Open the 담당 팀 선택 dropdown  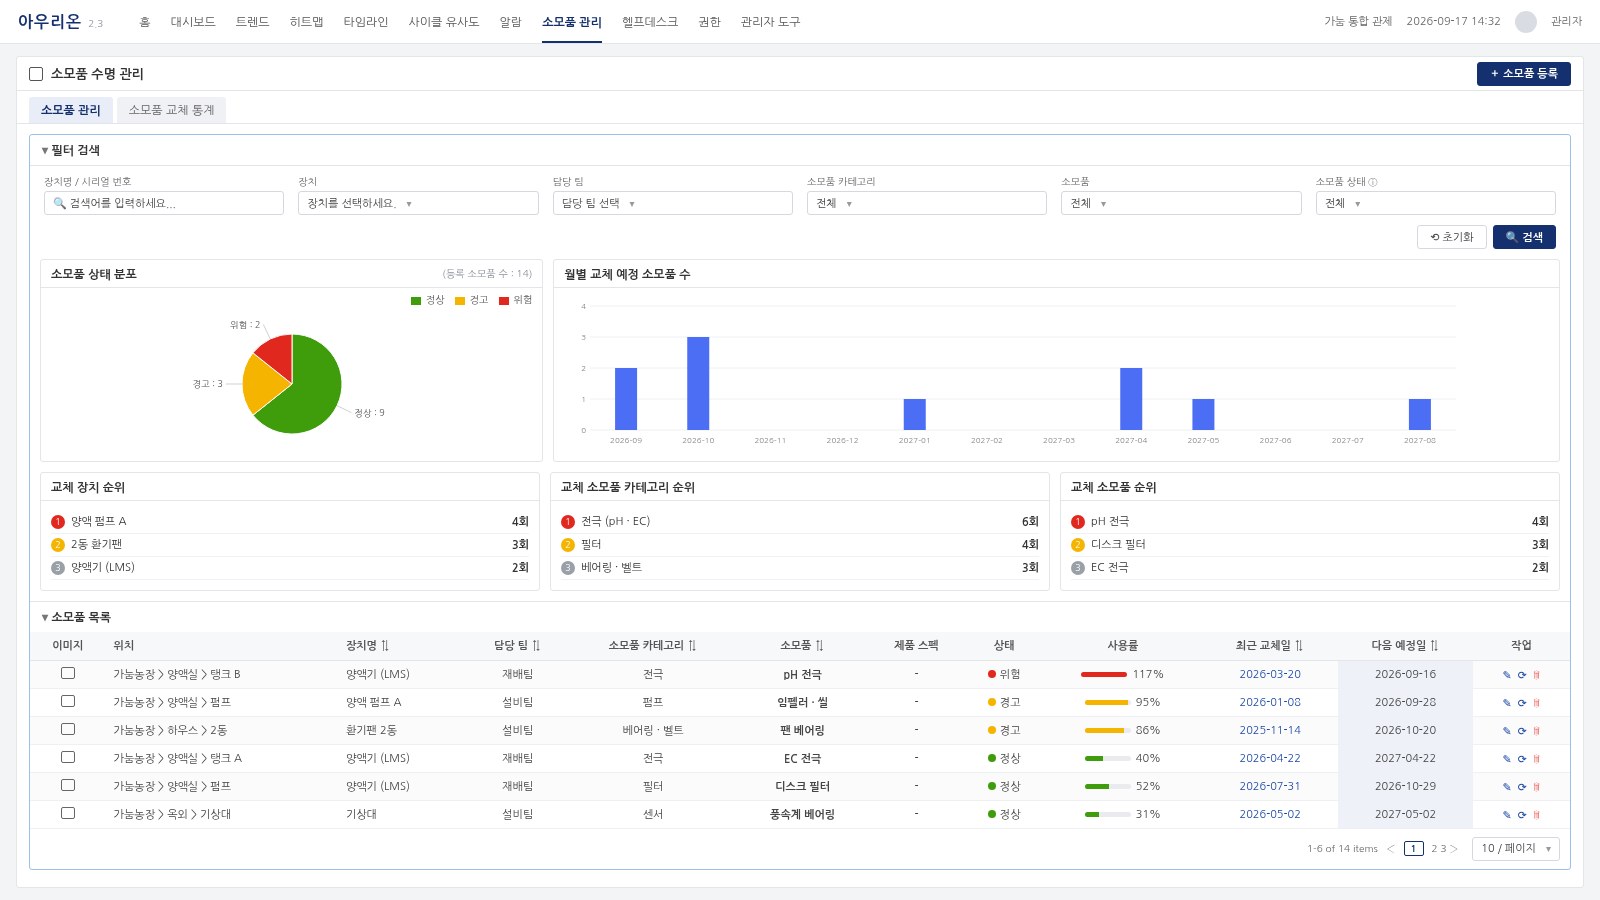tap(672, 203)
